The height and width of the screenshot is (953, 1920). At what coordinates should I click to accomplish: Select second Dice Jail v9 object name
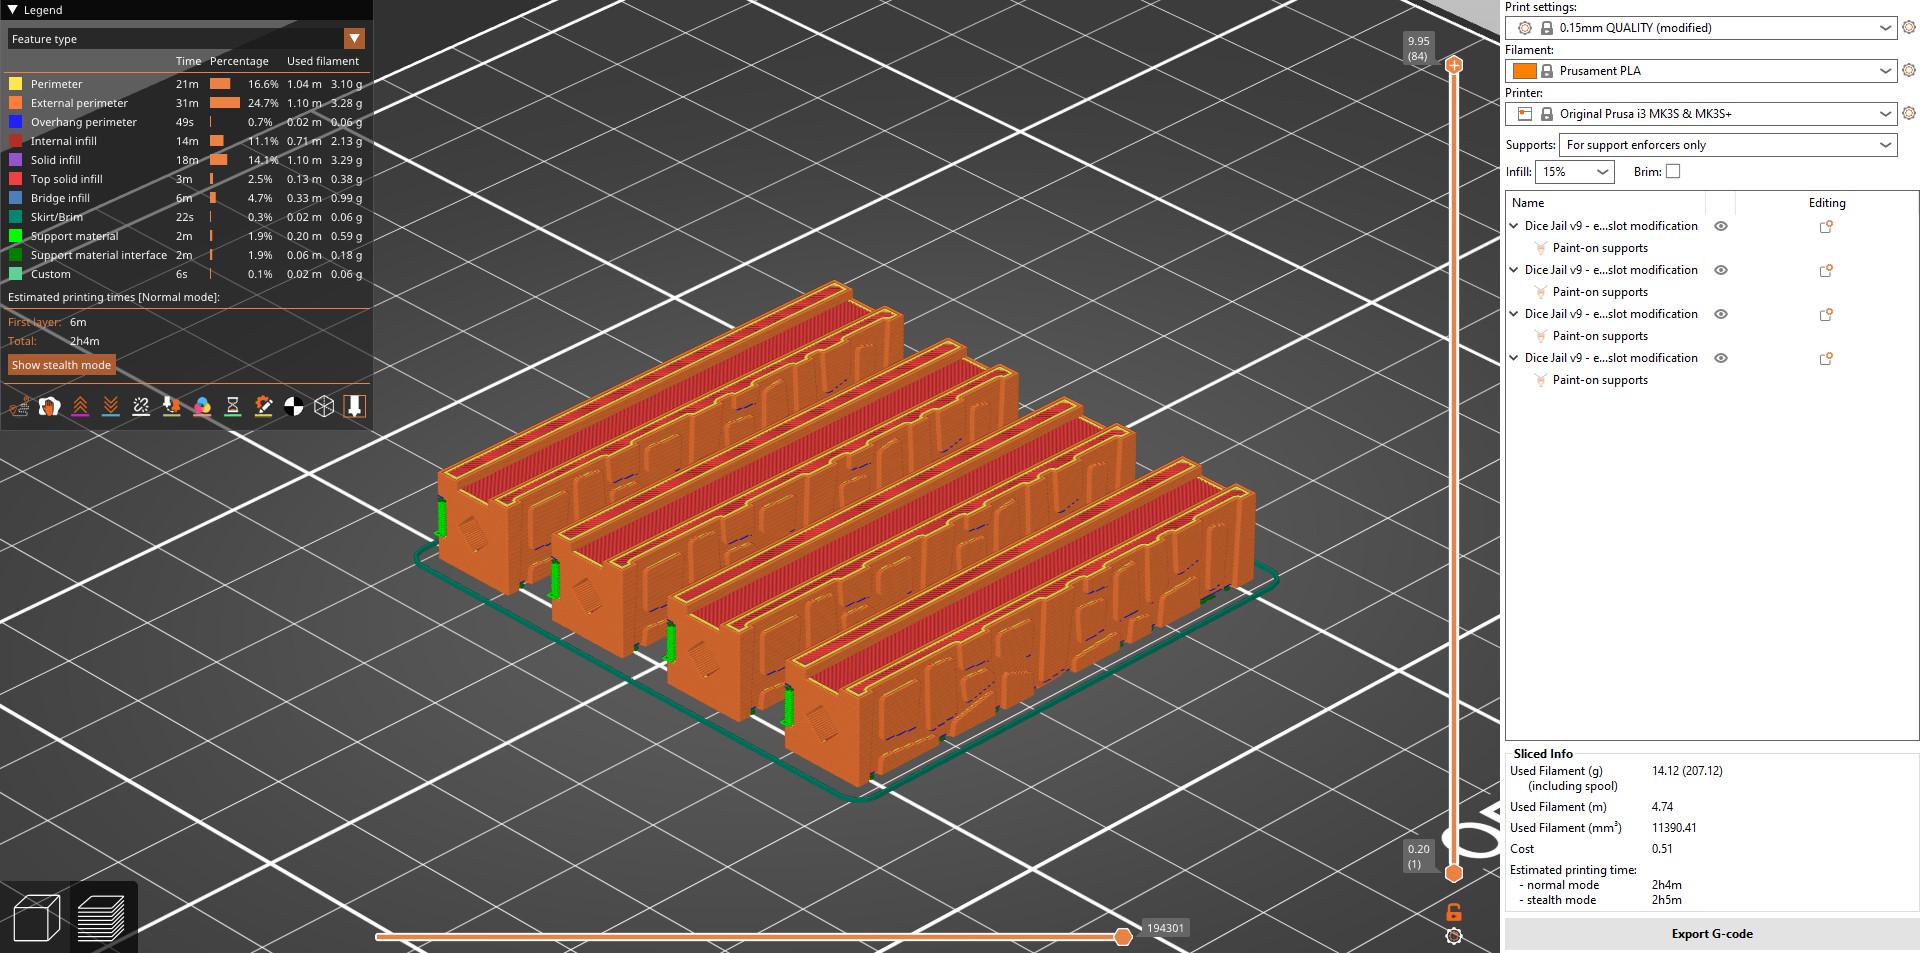[1611, 270]
